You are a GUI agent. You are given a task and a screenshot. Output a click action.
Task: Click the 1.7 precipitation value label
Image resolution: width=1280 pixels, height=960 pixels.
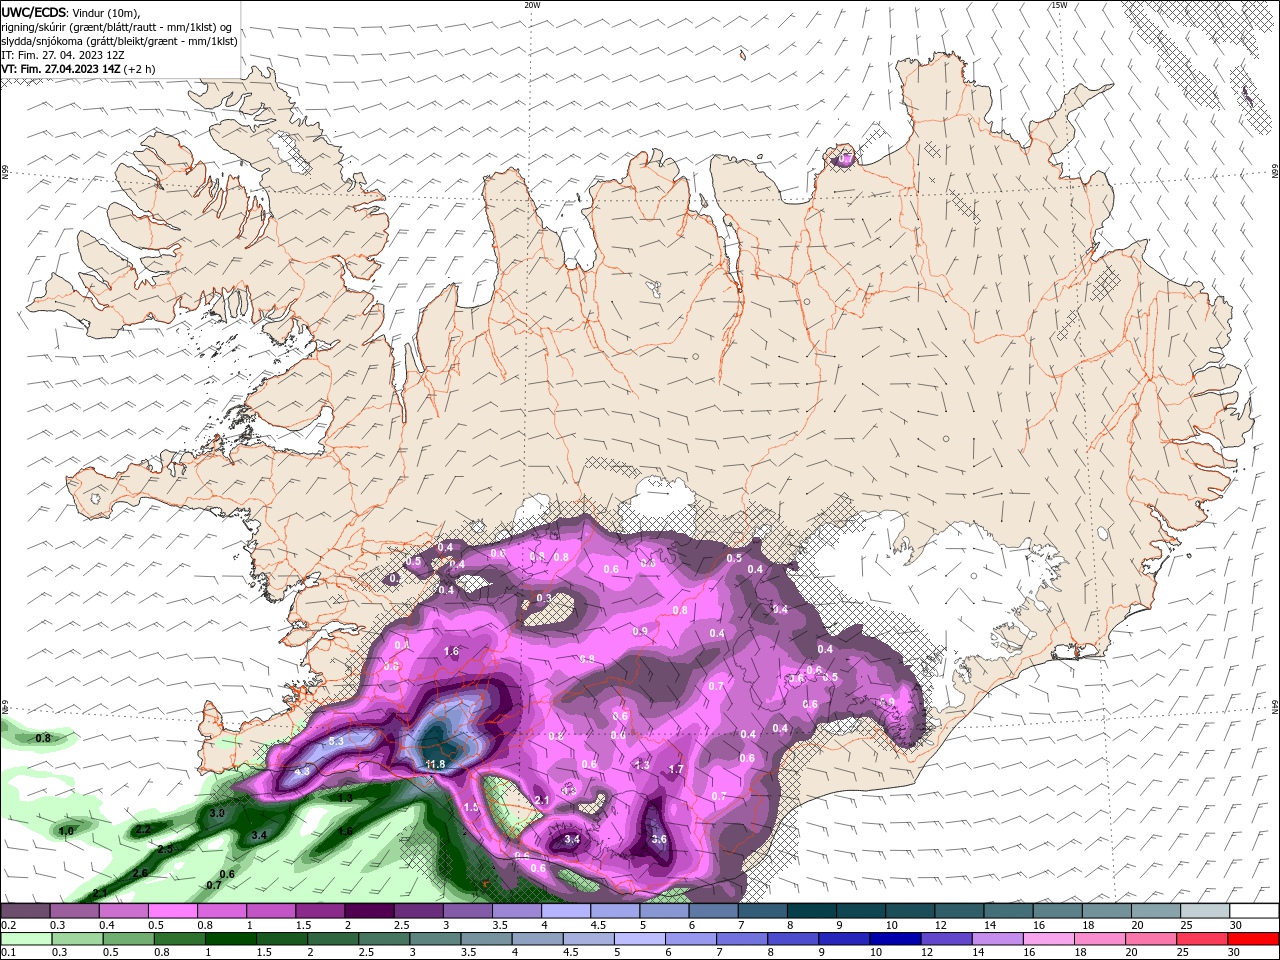pyautogui.click(x=676, y=769)
